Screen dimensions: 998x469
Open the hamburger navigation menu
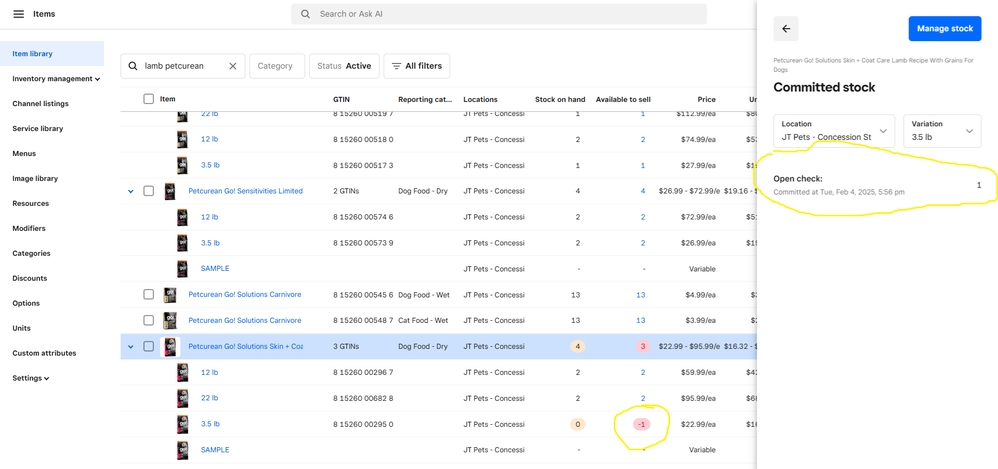(x=18, y=14)
